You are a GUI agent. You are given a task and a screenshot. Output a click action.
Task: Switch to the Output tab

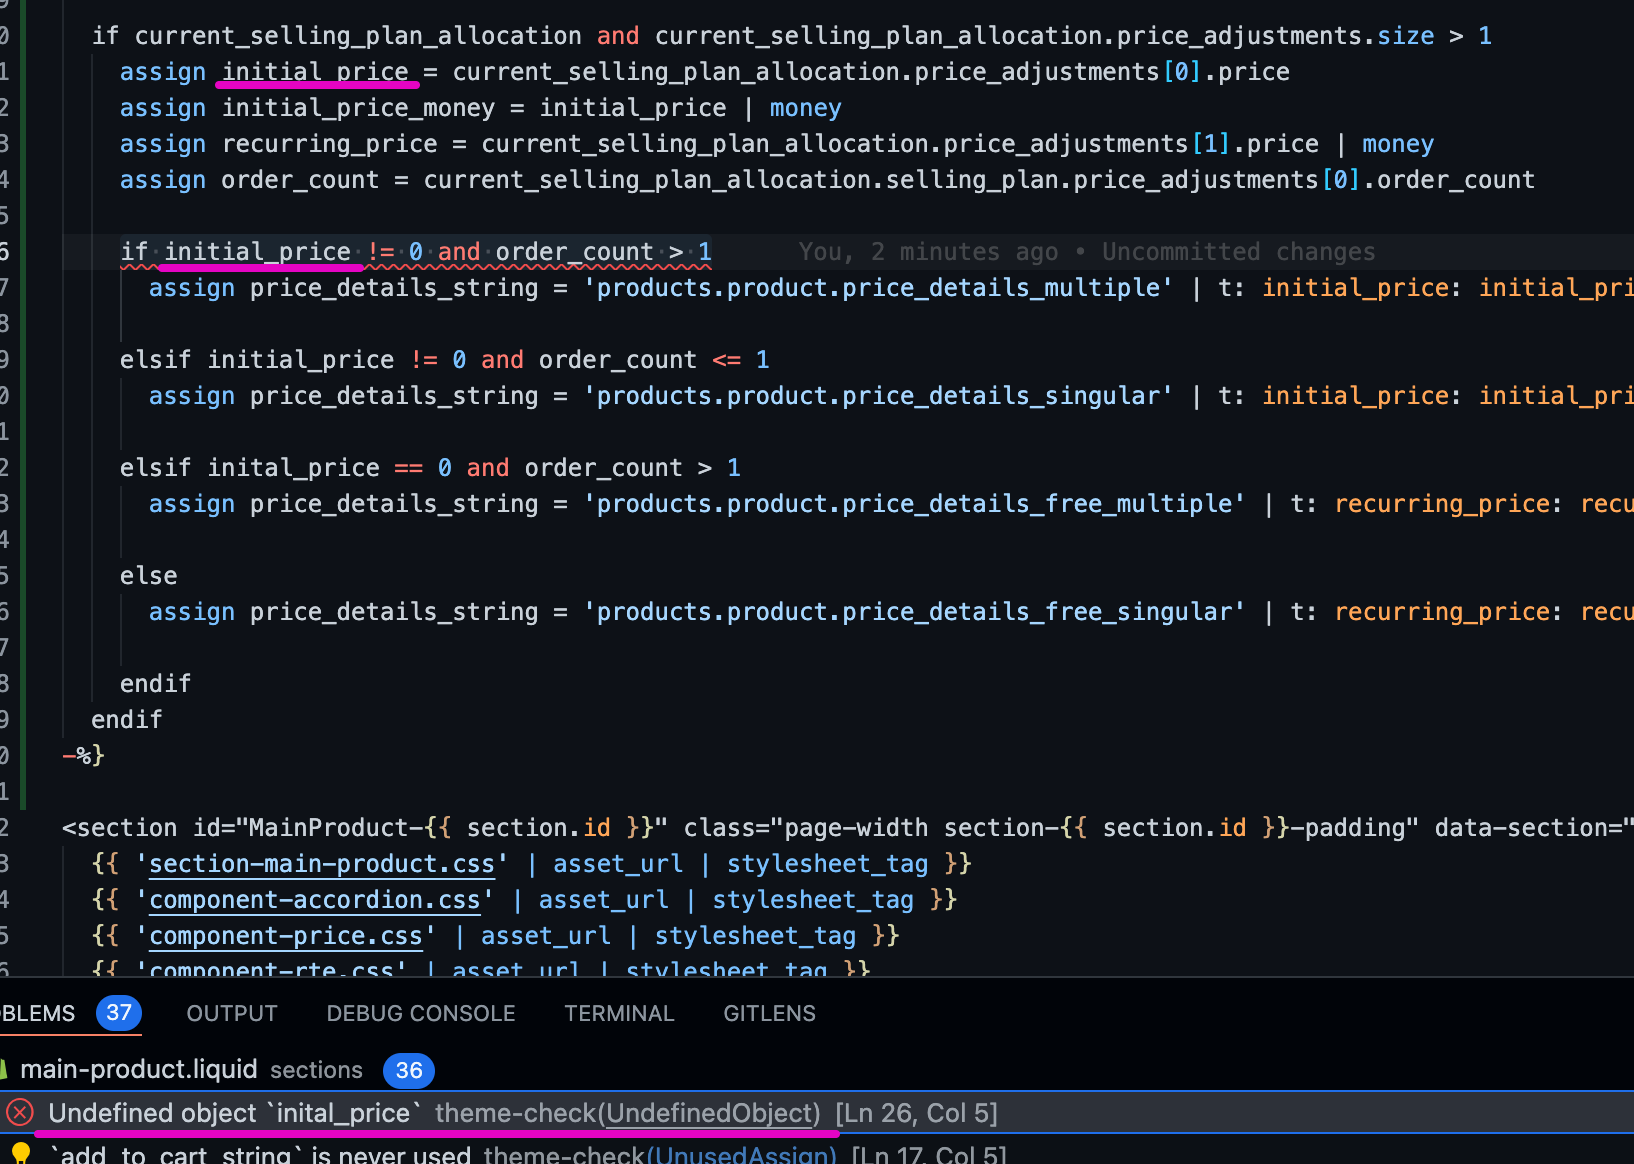(232, 1013)
